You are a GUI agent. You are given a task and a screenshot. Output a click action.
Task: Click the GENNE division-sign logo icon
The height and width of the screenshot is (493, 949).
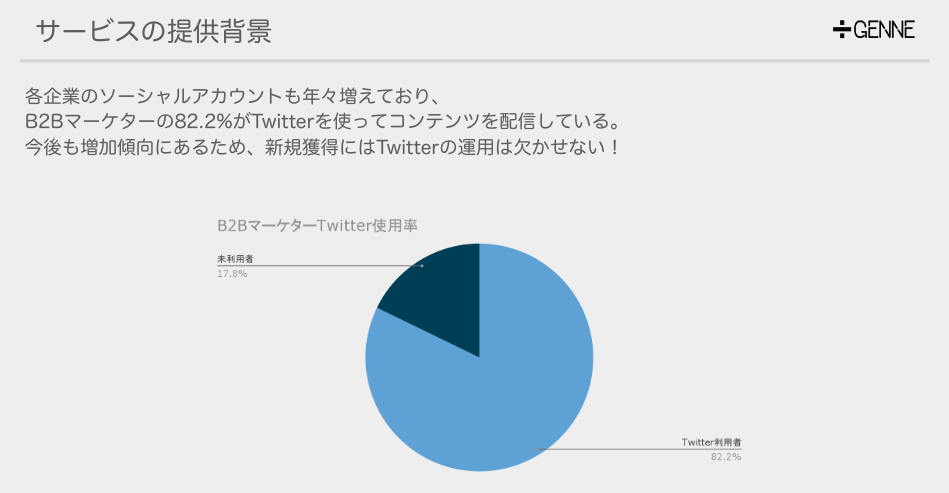click(840, 29)
